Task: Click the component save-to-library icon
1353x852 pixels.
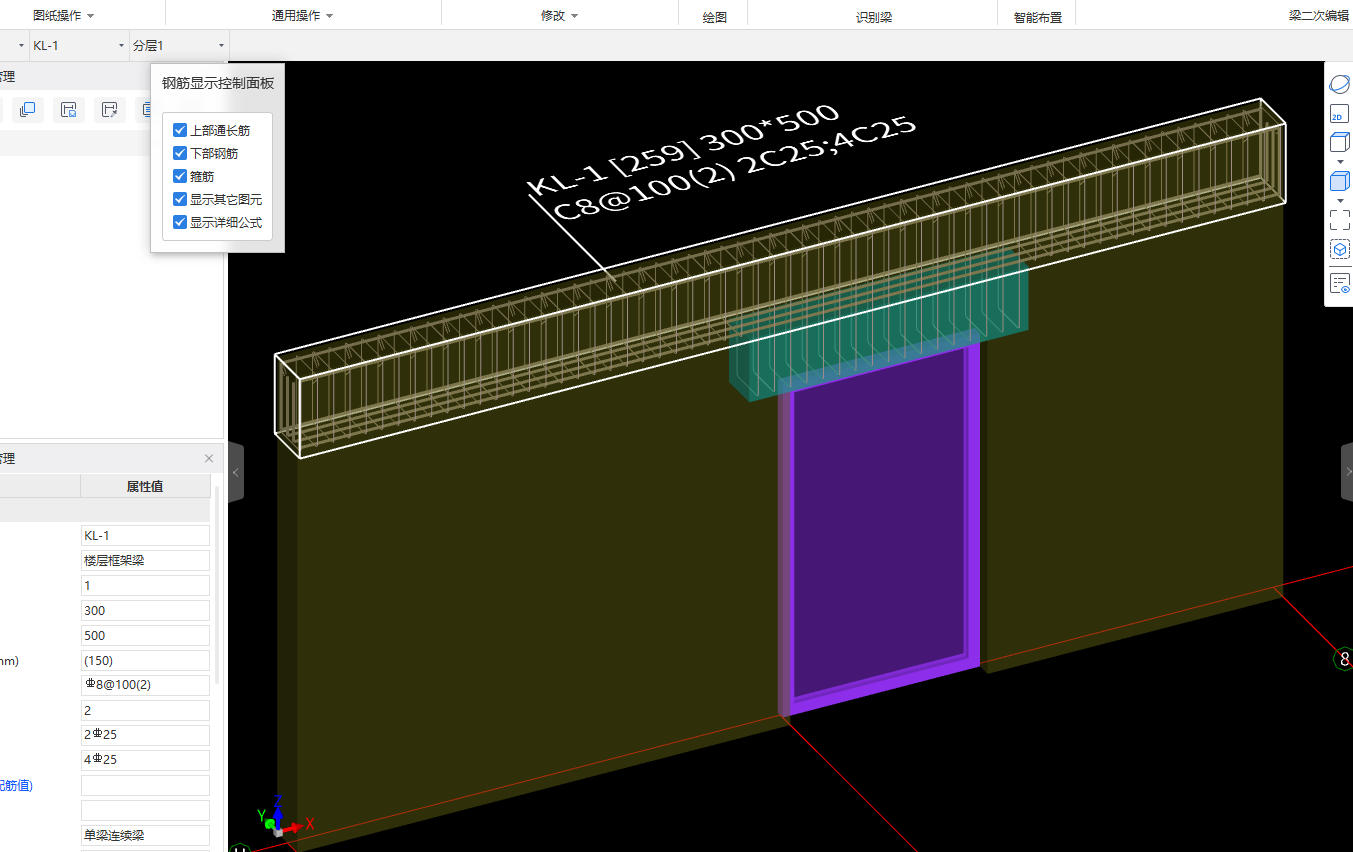Action: pos(69,110)
